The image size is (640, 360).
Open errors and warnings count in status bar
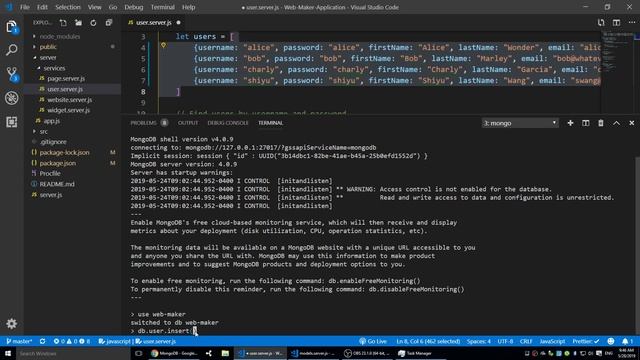tap(71, 341)
